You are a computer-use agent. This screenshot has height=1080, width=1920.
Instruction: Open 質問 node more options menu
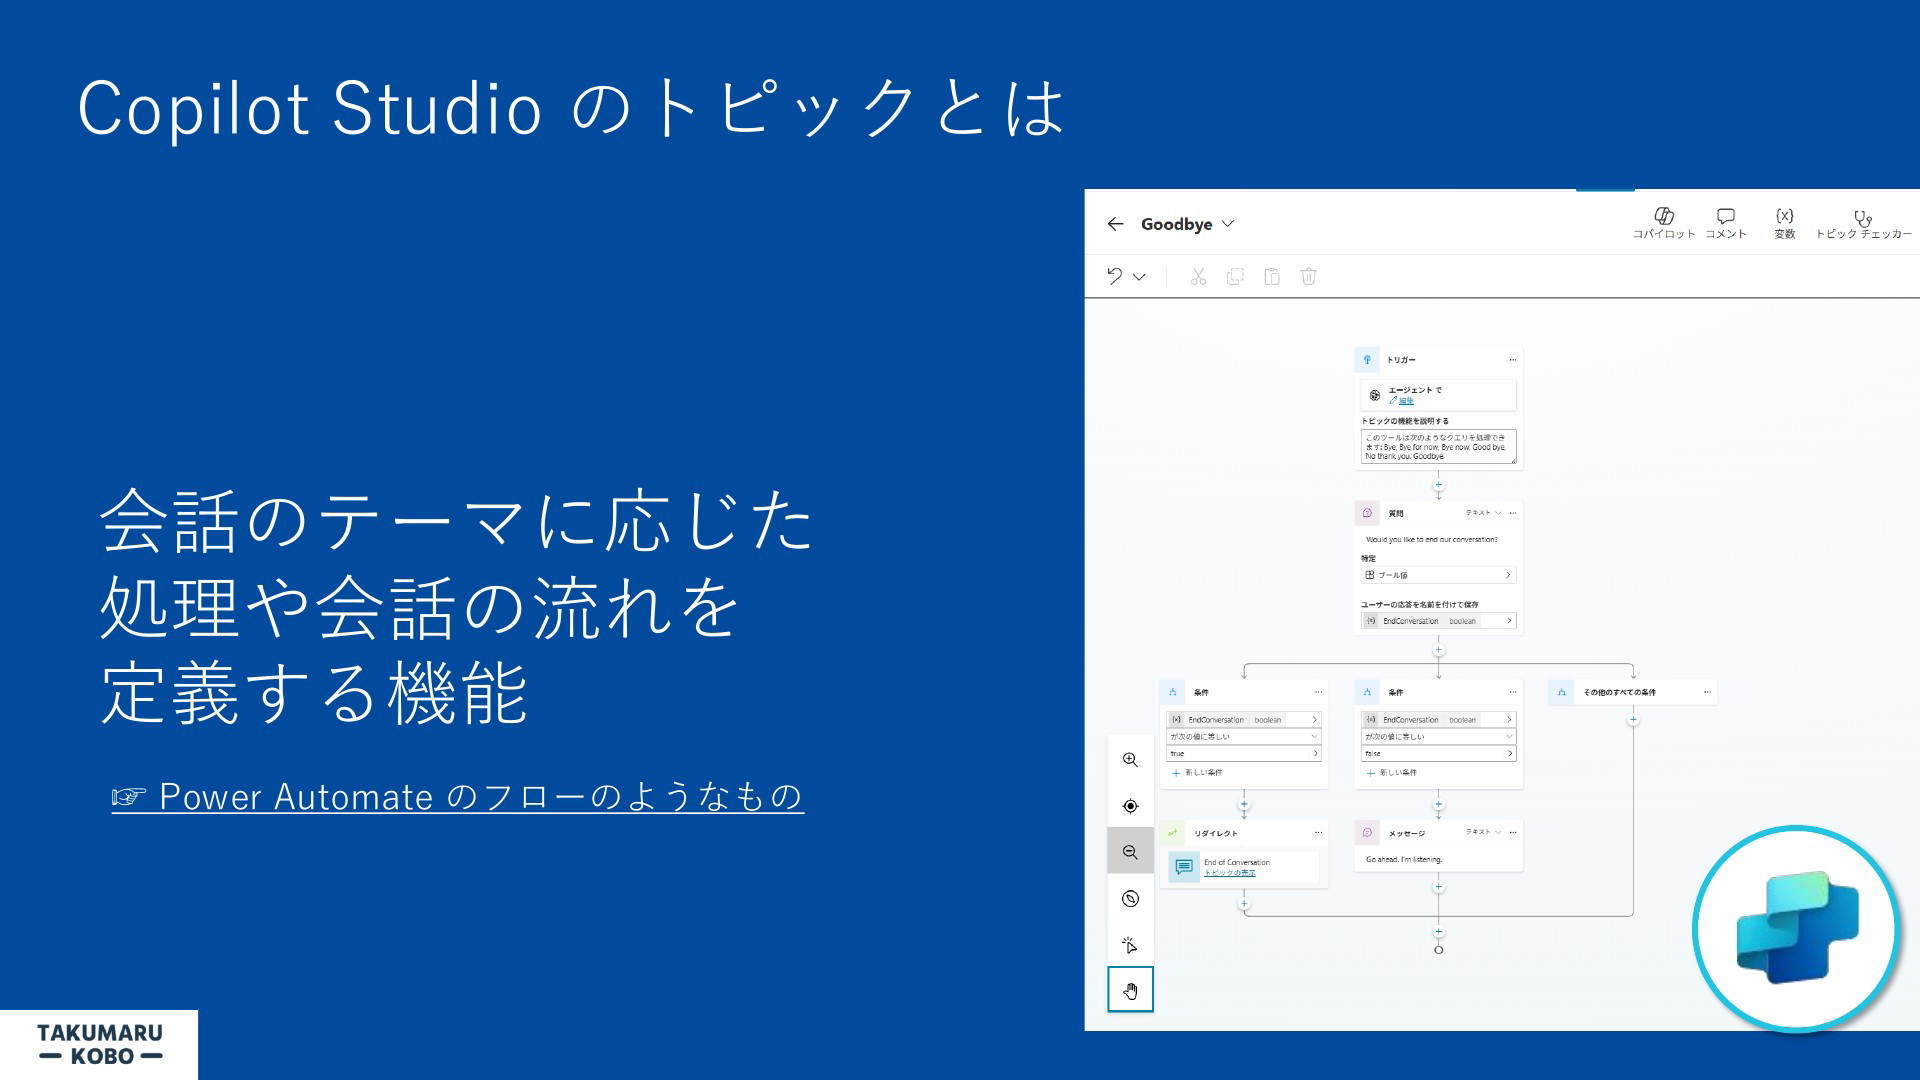(1513, 513)
